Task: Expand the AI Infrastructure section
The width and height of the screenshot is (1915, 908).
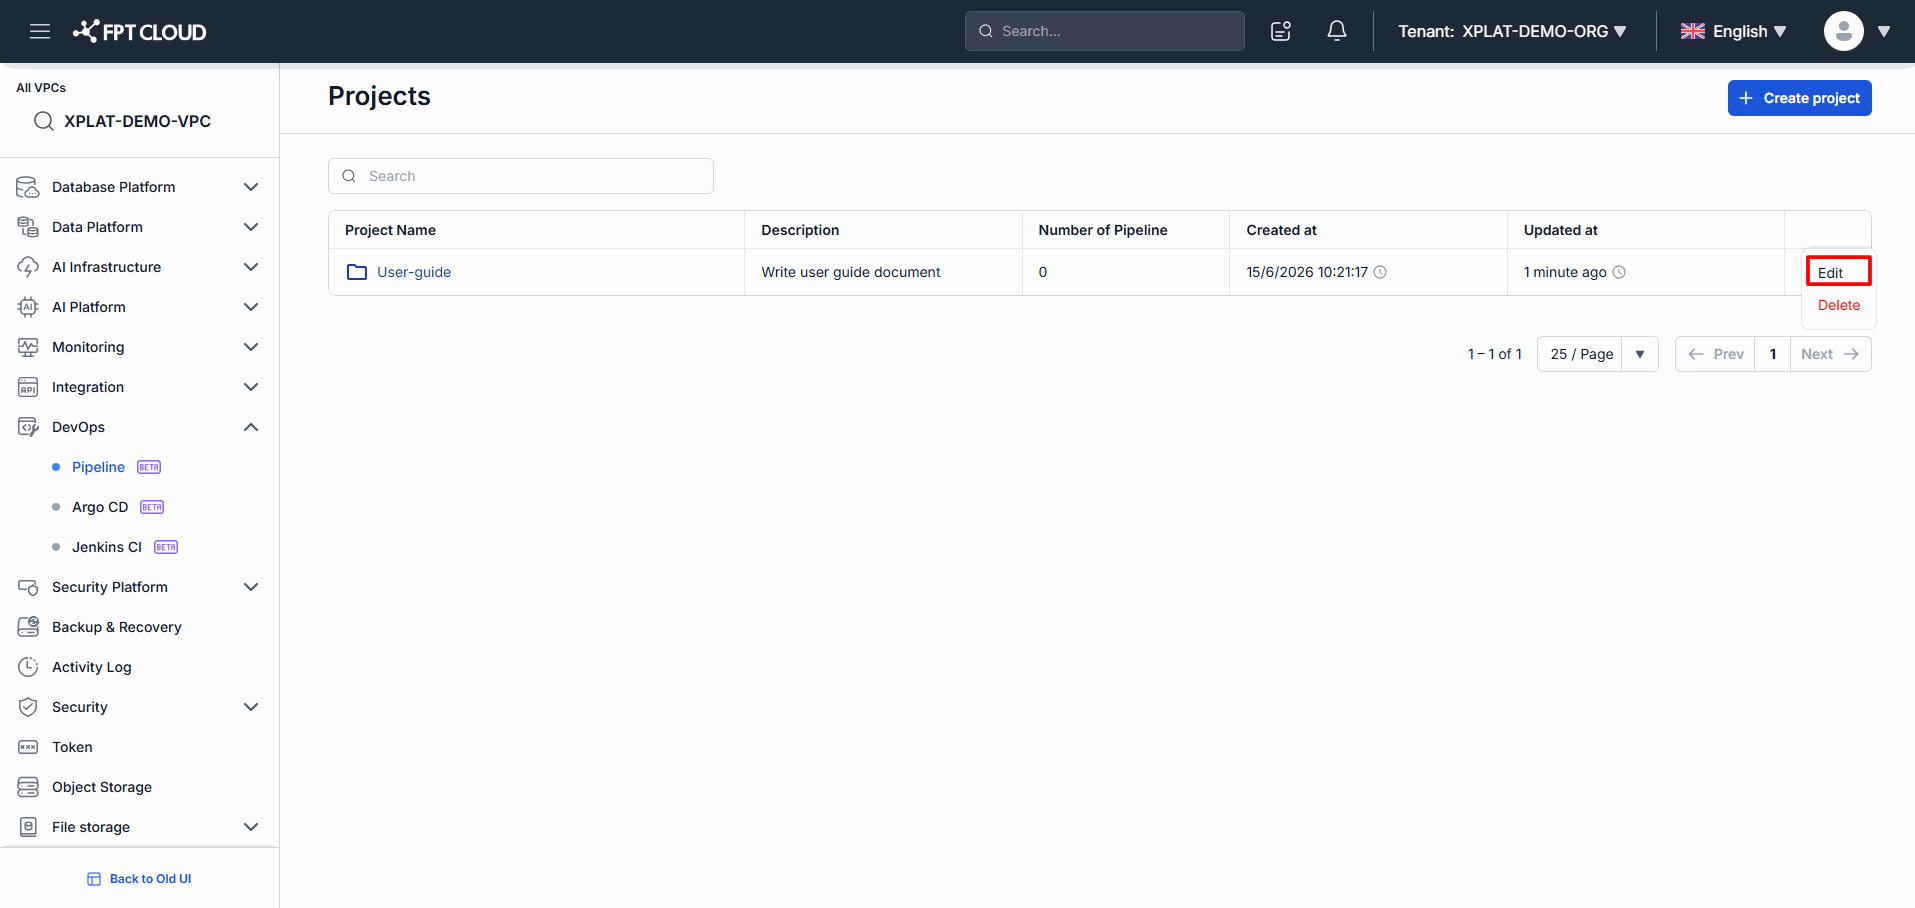Action: click(x=251, y=267)
